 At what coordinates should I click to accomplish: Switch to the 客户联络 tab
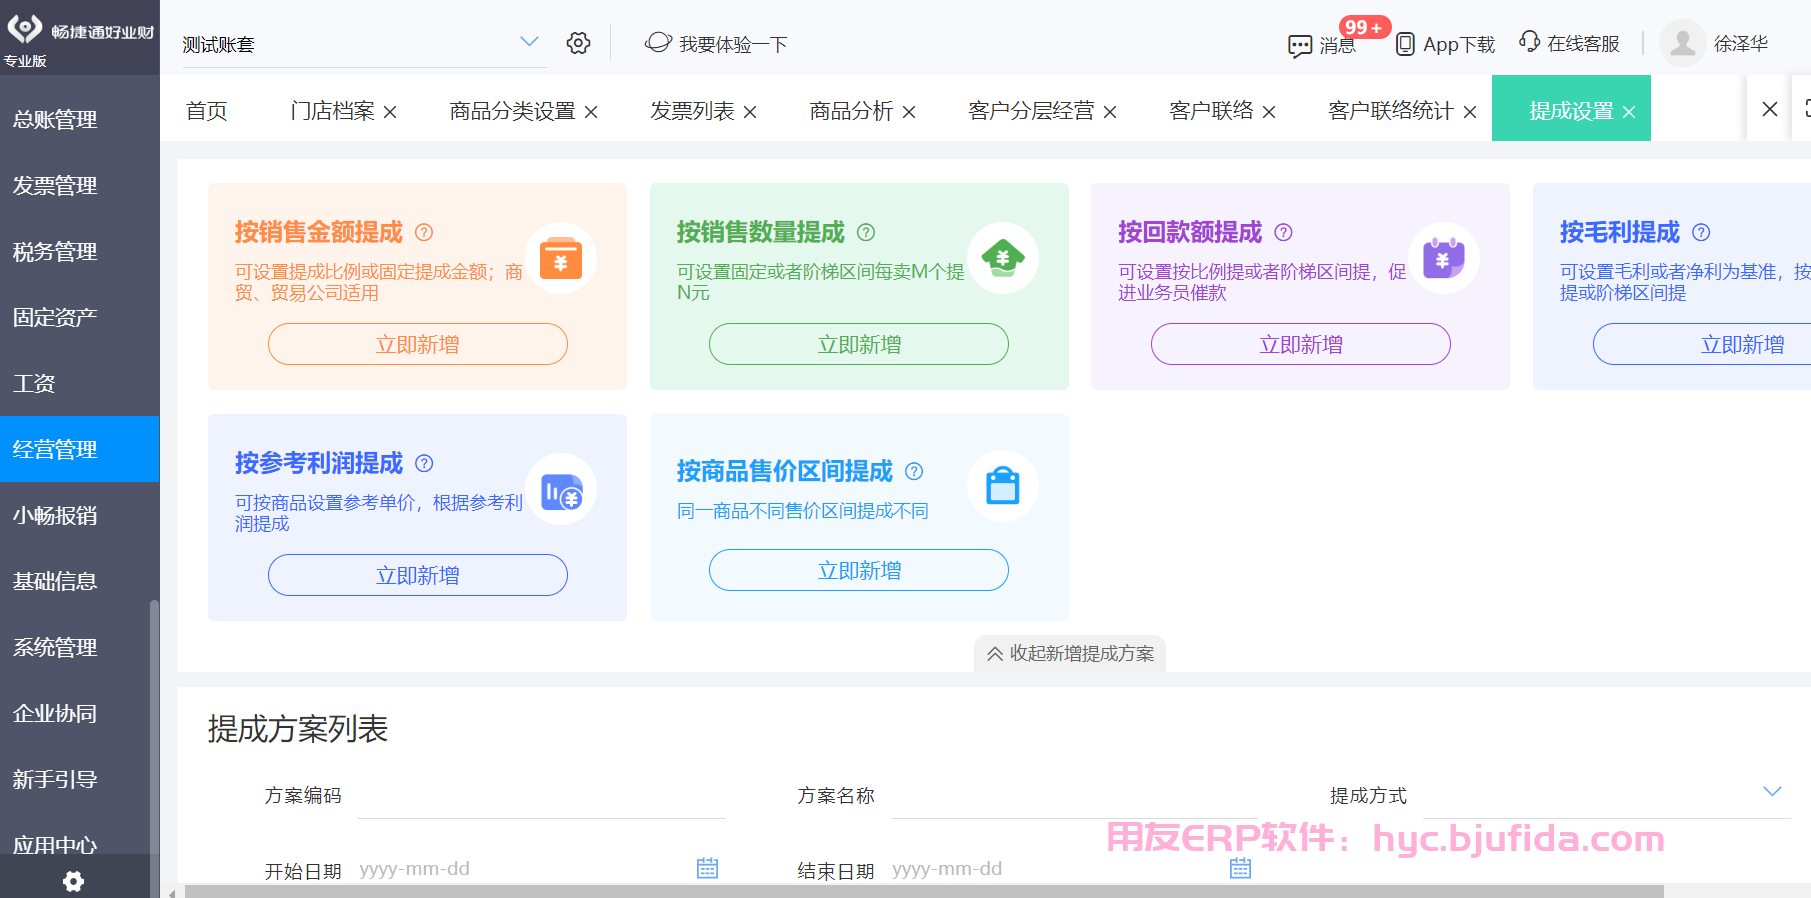point(1211,110)
